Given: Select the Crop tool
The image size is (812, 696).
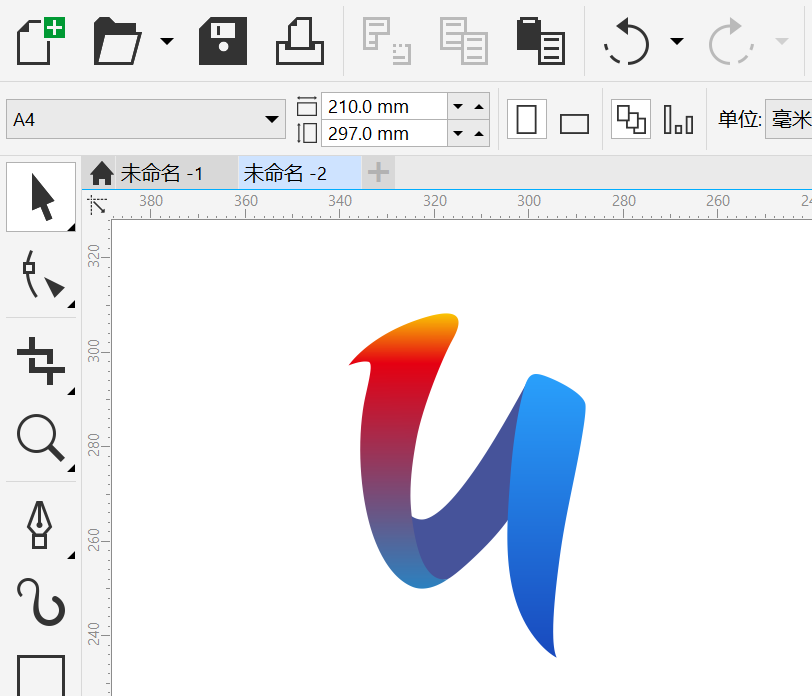Looking at the screenshot, I should click(x=40, y=362).
